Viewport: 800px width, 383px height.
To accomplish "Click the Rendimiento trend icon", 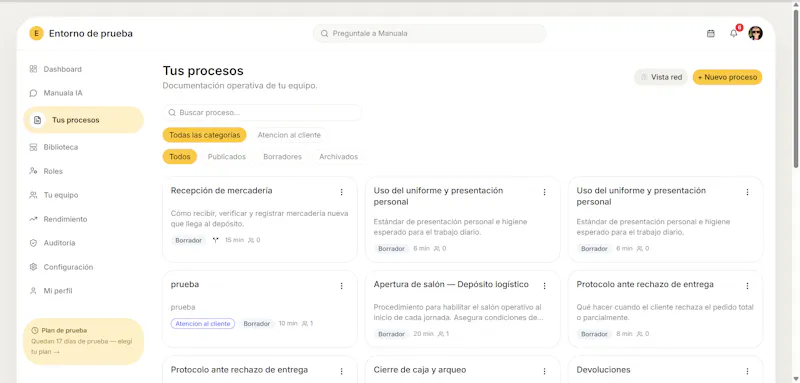I will point(33,219).
